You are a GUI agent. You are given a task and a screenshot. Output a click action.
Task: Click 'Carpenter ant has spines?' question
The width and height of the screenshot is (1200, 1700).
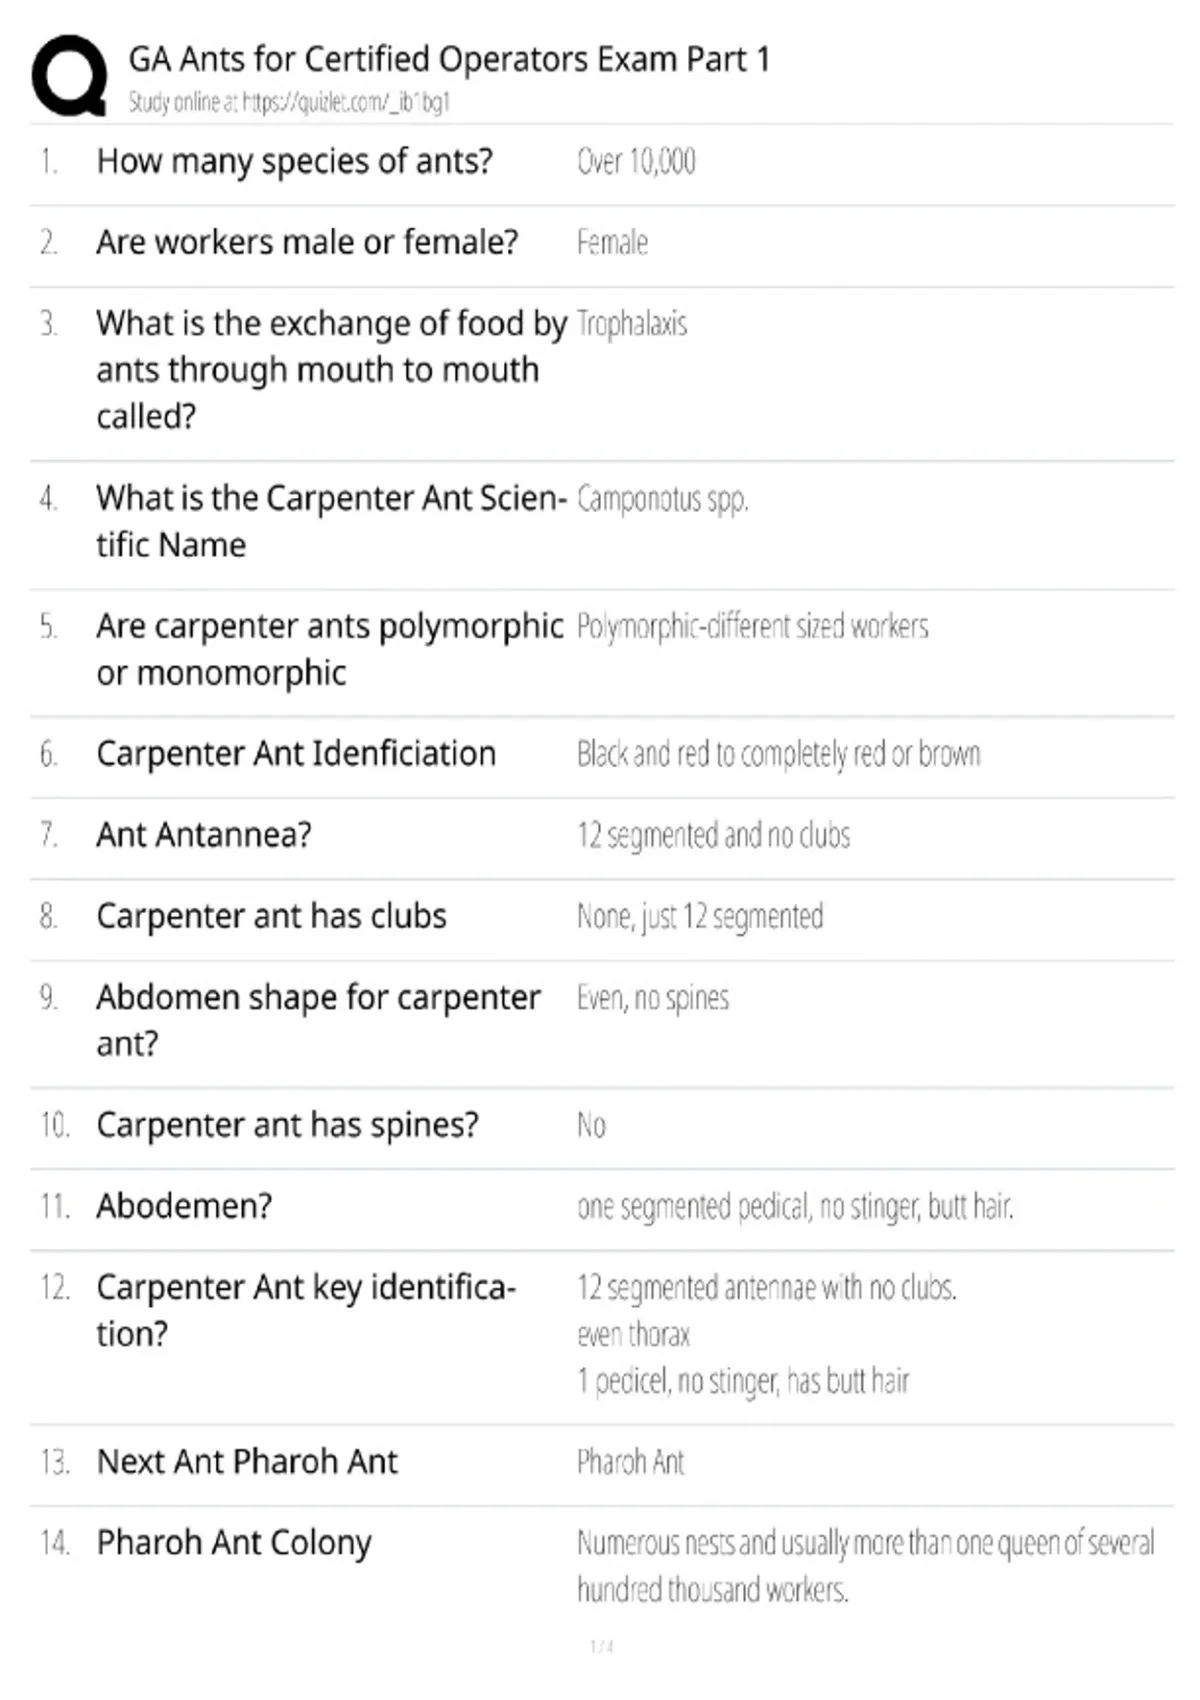[x=287, y=1125]
